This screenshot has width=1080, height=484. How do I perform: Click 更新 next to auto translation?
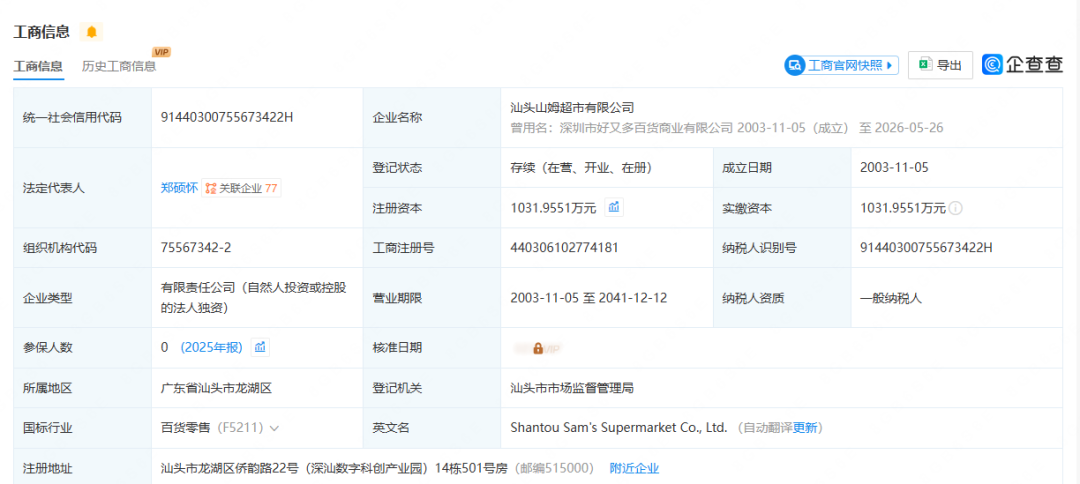[805, 428]
